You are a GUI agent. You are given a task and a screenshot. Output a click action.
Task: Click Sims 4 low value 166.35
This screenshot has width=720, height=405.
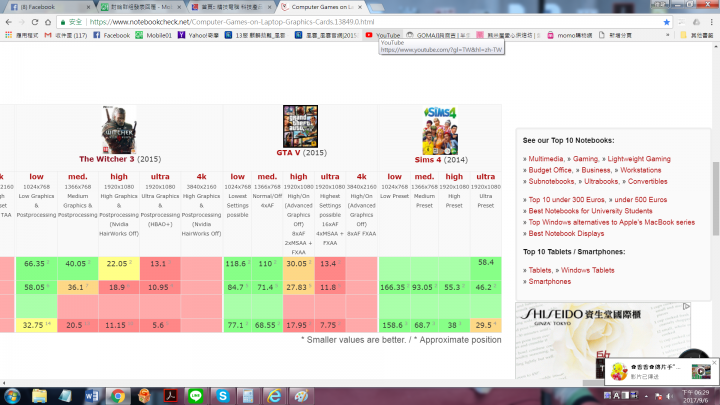394,287
